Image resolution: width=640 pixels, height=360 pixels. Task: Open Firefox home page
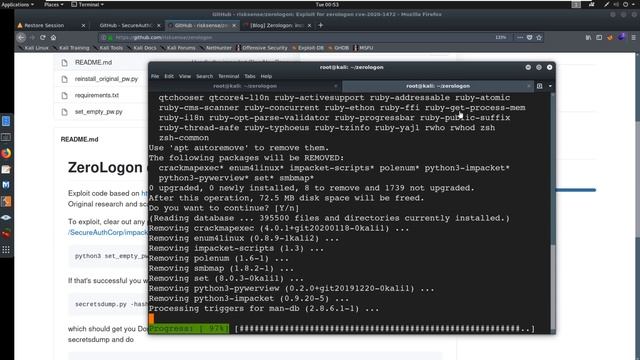coord(53,37)
